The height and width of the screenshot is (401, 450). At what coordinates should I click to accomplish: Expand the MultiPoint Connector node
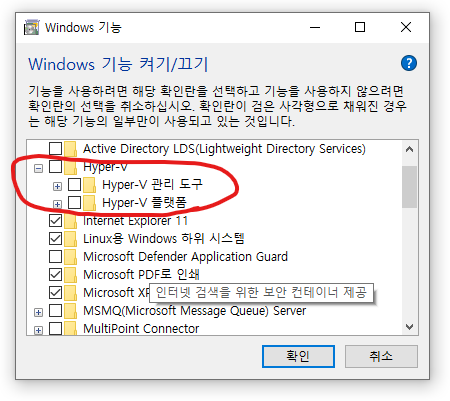[x=39, y=330]
